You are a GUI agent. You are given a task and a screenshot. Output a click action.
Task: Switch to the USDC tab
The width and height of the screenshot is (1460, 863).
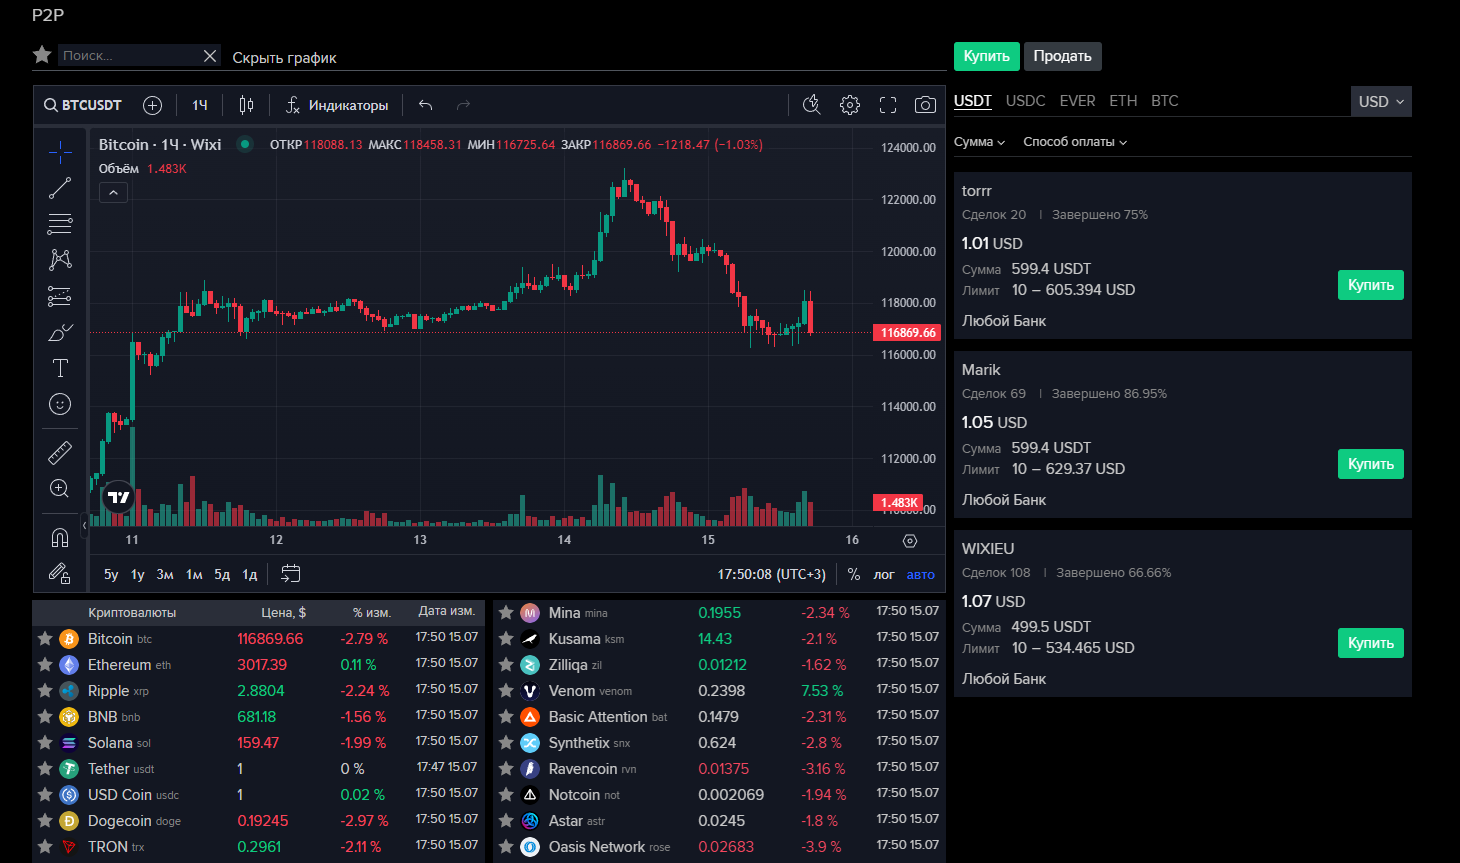pos(1025,101)
